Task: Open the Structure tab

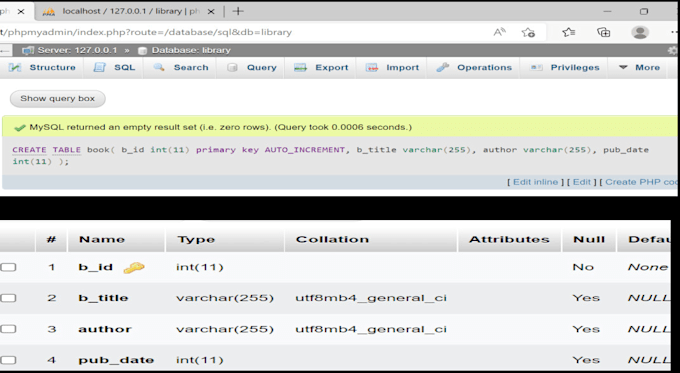Action: point(42,68)
